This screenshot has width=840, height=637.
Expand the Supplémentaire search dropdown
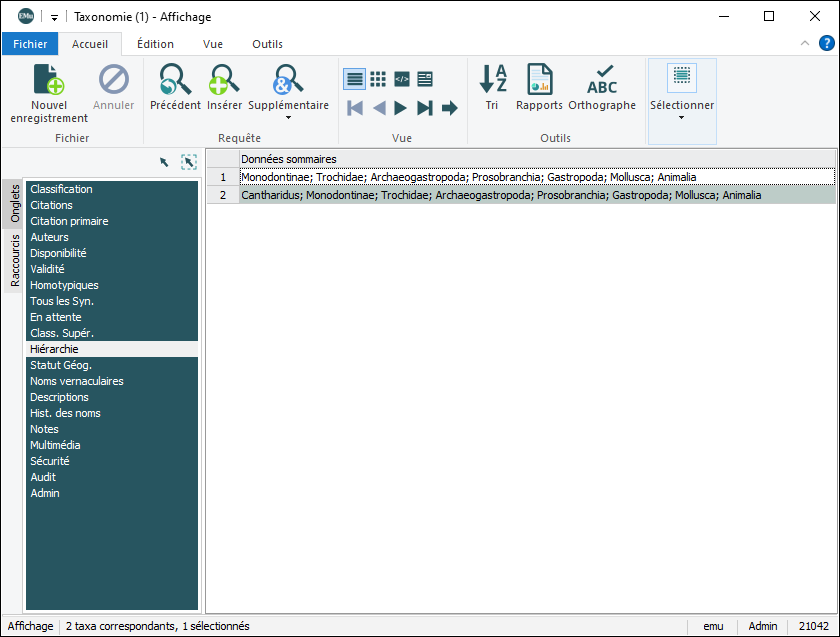pos(288,117)
